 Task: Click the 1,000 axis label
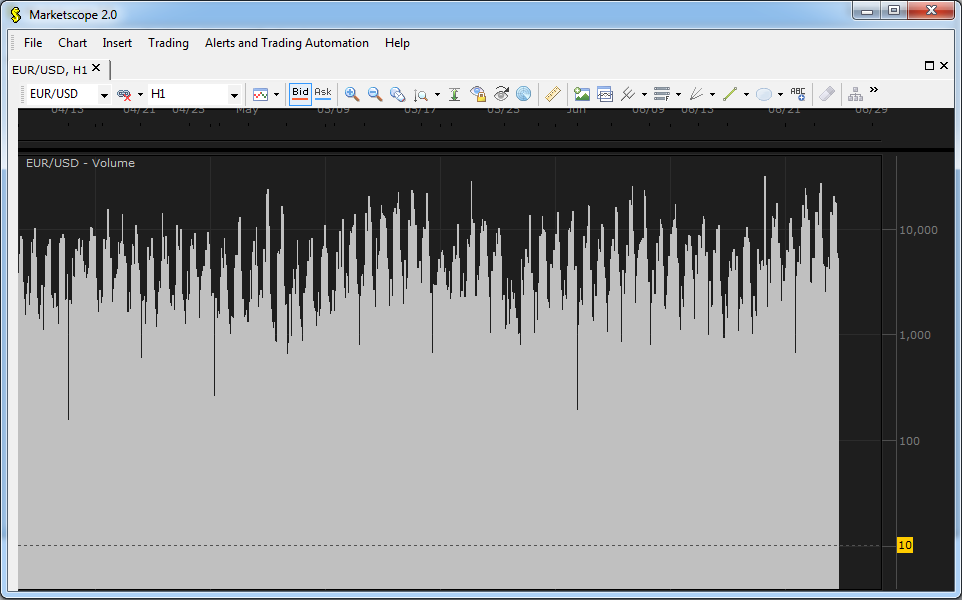click(x=915, y=335)
